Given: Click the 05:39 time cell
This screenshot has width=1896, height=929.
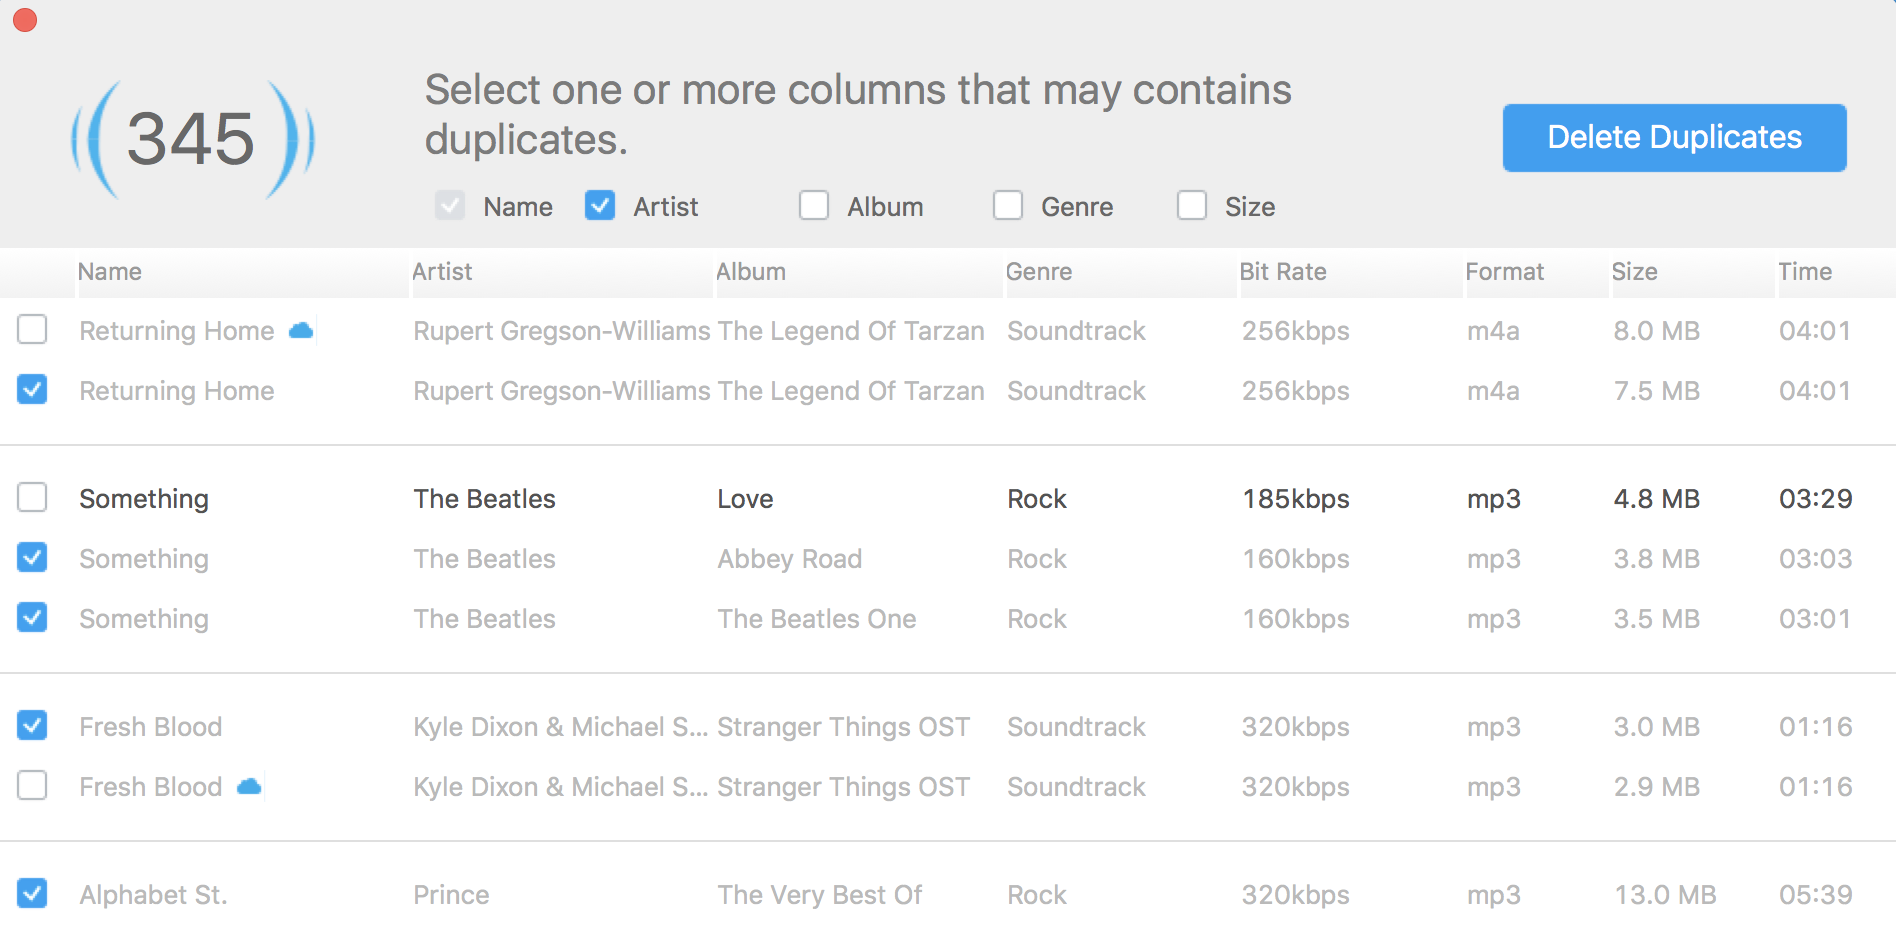Looking at the screenshot, I should (1816, 895).
